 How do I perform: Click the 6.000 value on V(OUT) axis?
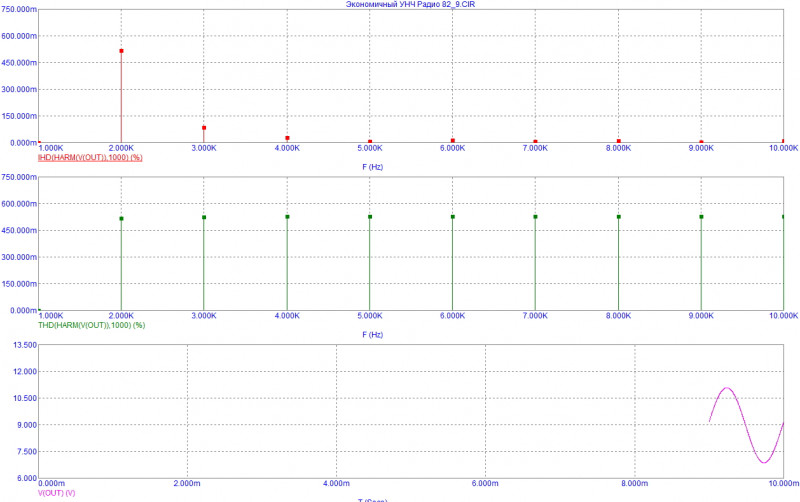click(27, 478)
